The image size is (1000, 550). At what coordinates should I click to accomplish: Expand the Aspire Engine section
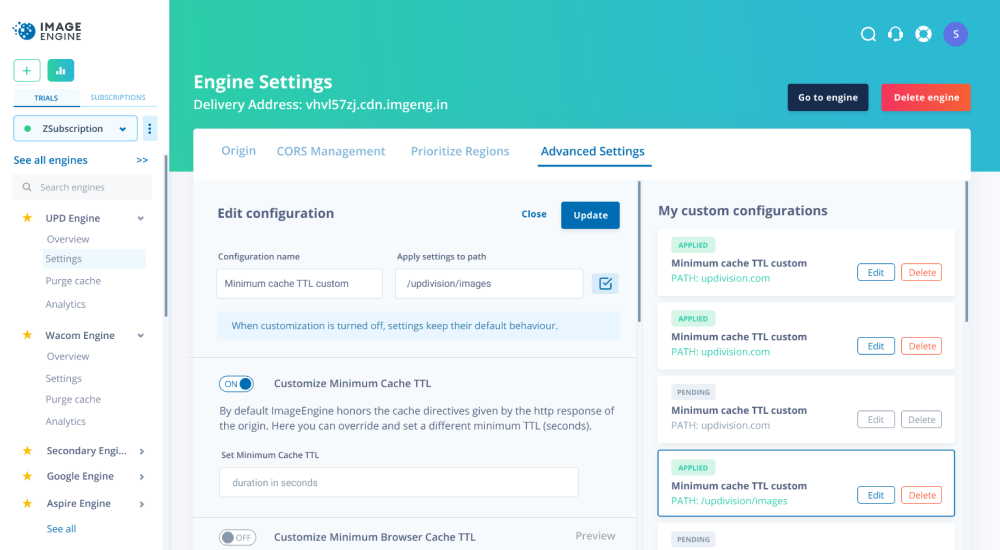click(142, 504)
